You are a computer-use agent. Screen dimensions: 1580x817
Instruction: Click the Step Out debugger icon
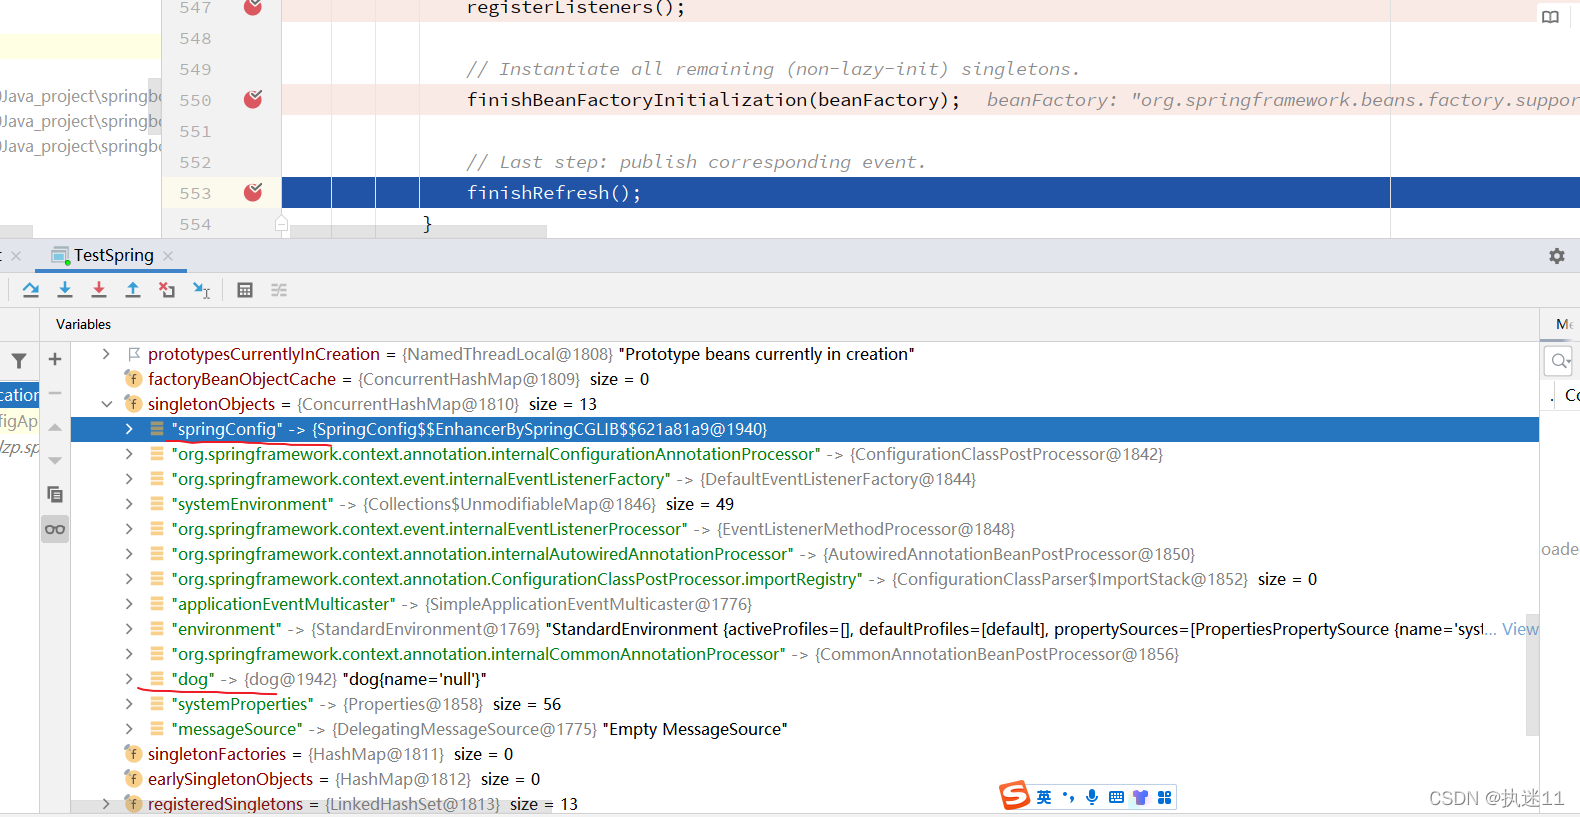(x=133, y=290)
